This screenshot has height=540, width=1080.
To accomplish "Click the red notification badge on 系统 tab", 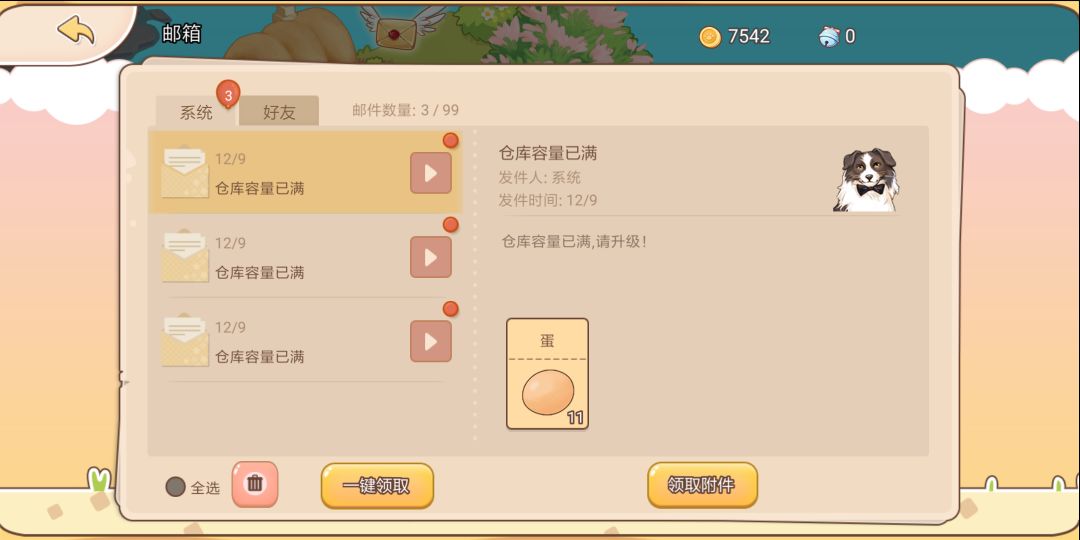I will pyautogui.click(x=229, y=94).
